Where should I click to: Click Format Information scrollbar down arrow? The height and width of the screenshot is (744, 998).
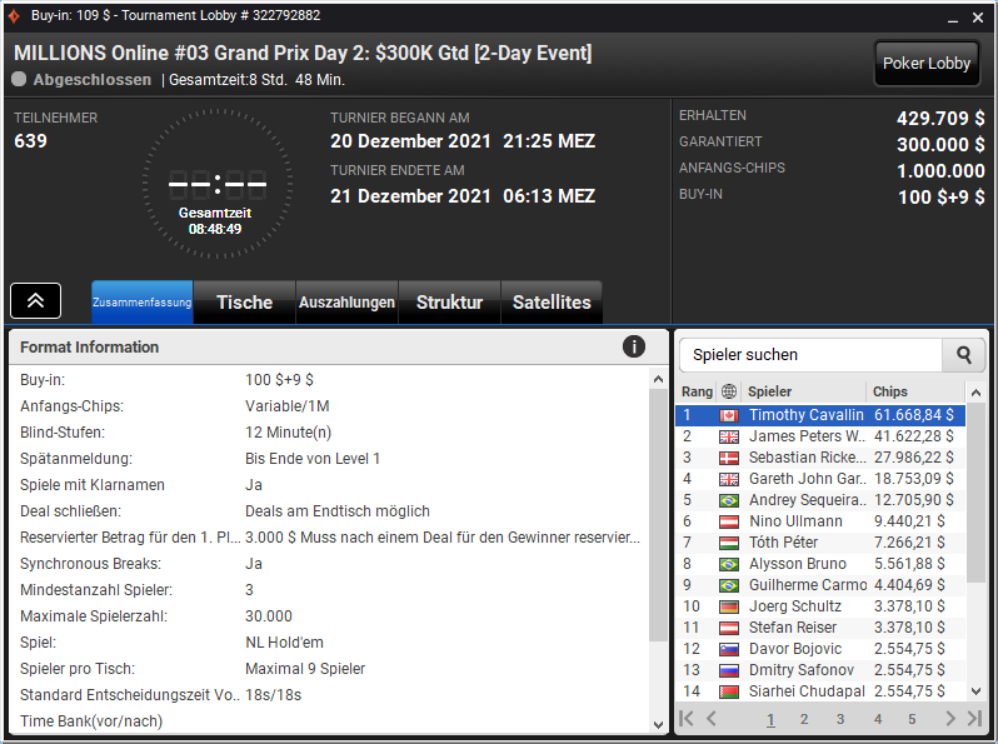(658, 725)
